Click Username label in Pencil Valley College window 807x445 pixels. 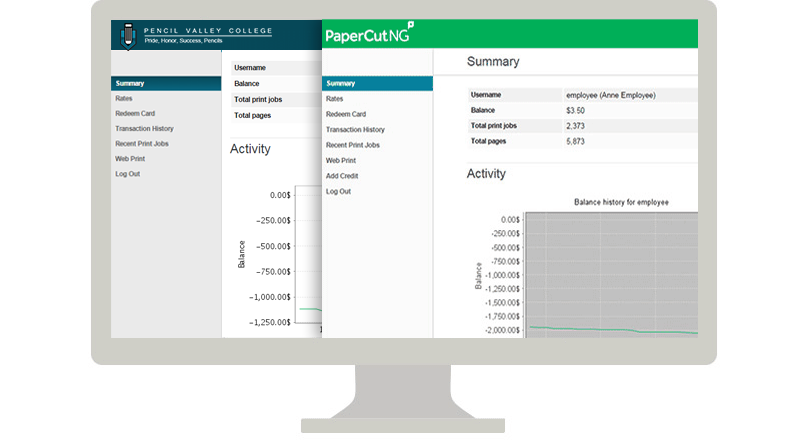click(x=250, y=67)
